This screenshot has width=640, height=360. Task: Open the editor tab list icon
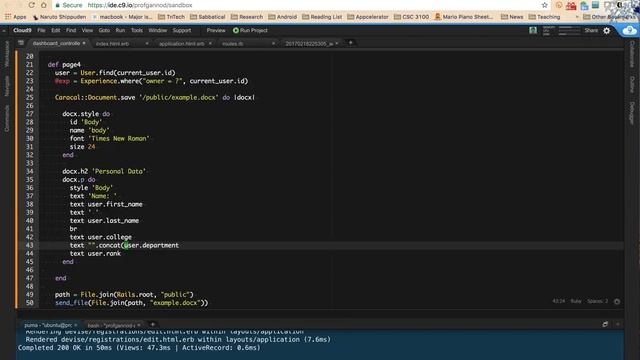(x=21, y=43)
